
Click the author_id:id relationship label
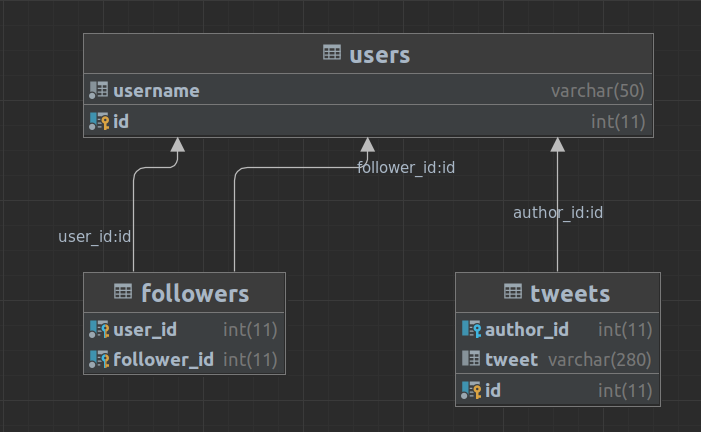pyautogui.click(x=558, y=213)
